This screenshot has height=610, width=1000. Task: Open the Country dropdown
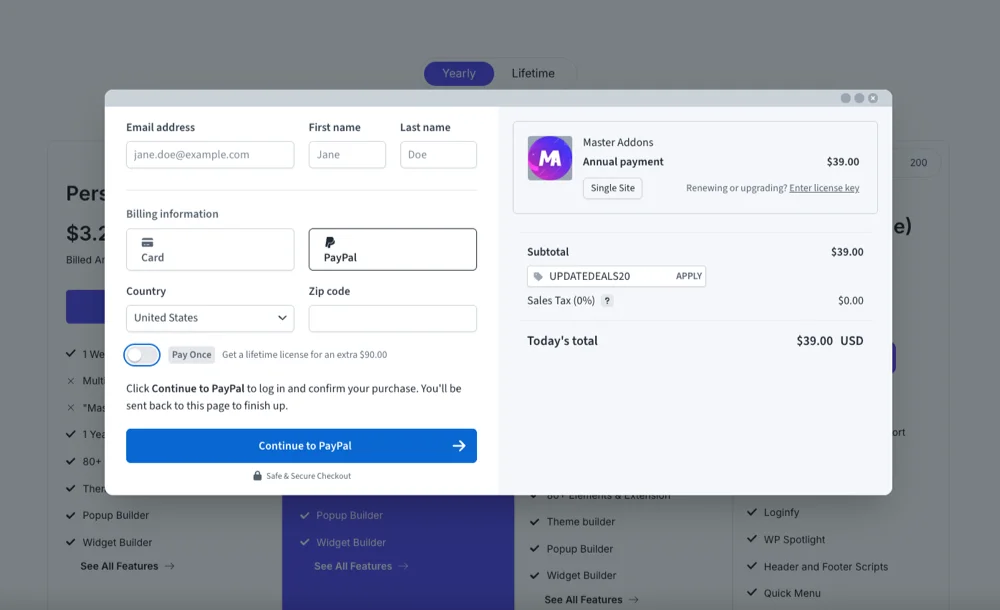coord(210,318)
